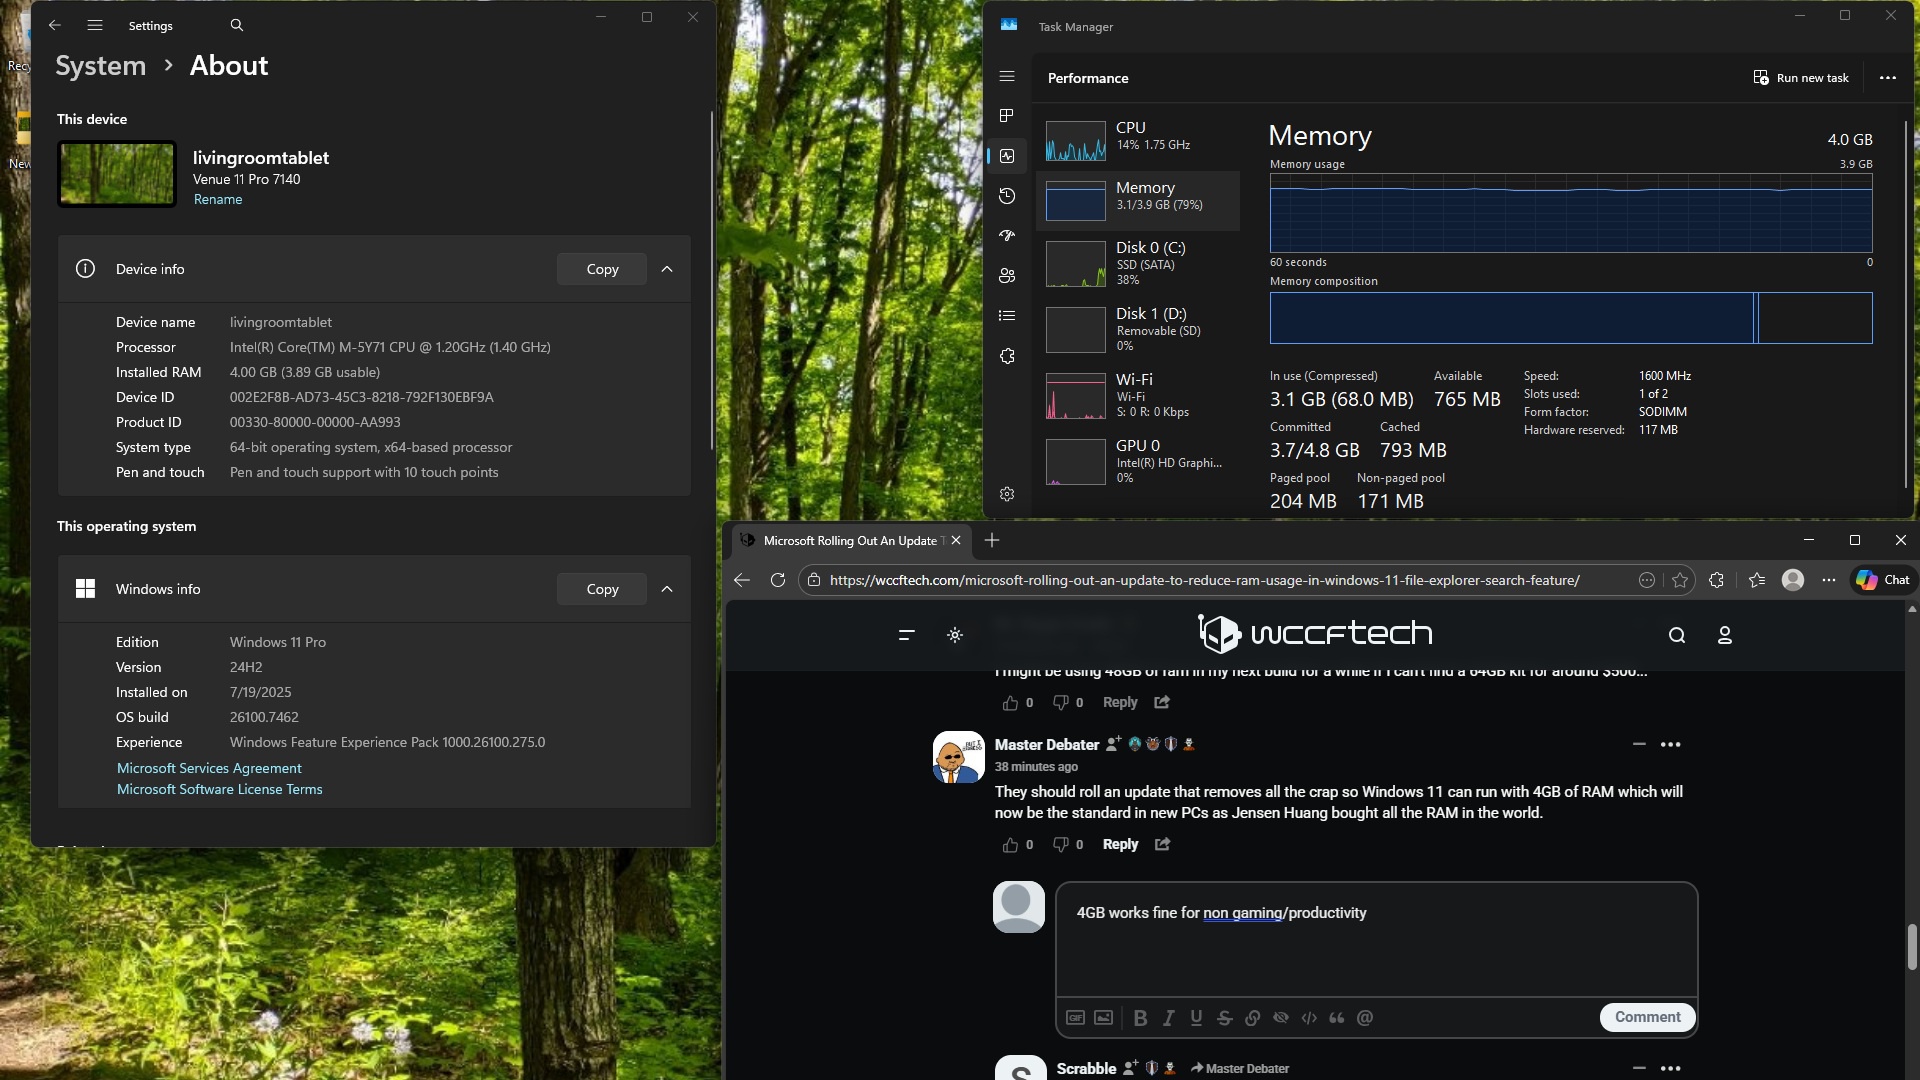
Task: Open browser Settings and more menu
Action: [1829, 580]
